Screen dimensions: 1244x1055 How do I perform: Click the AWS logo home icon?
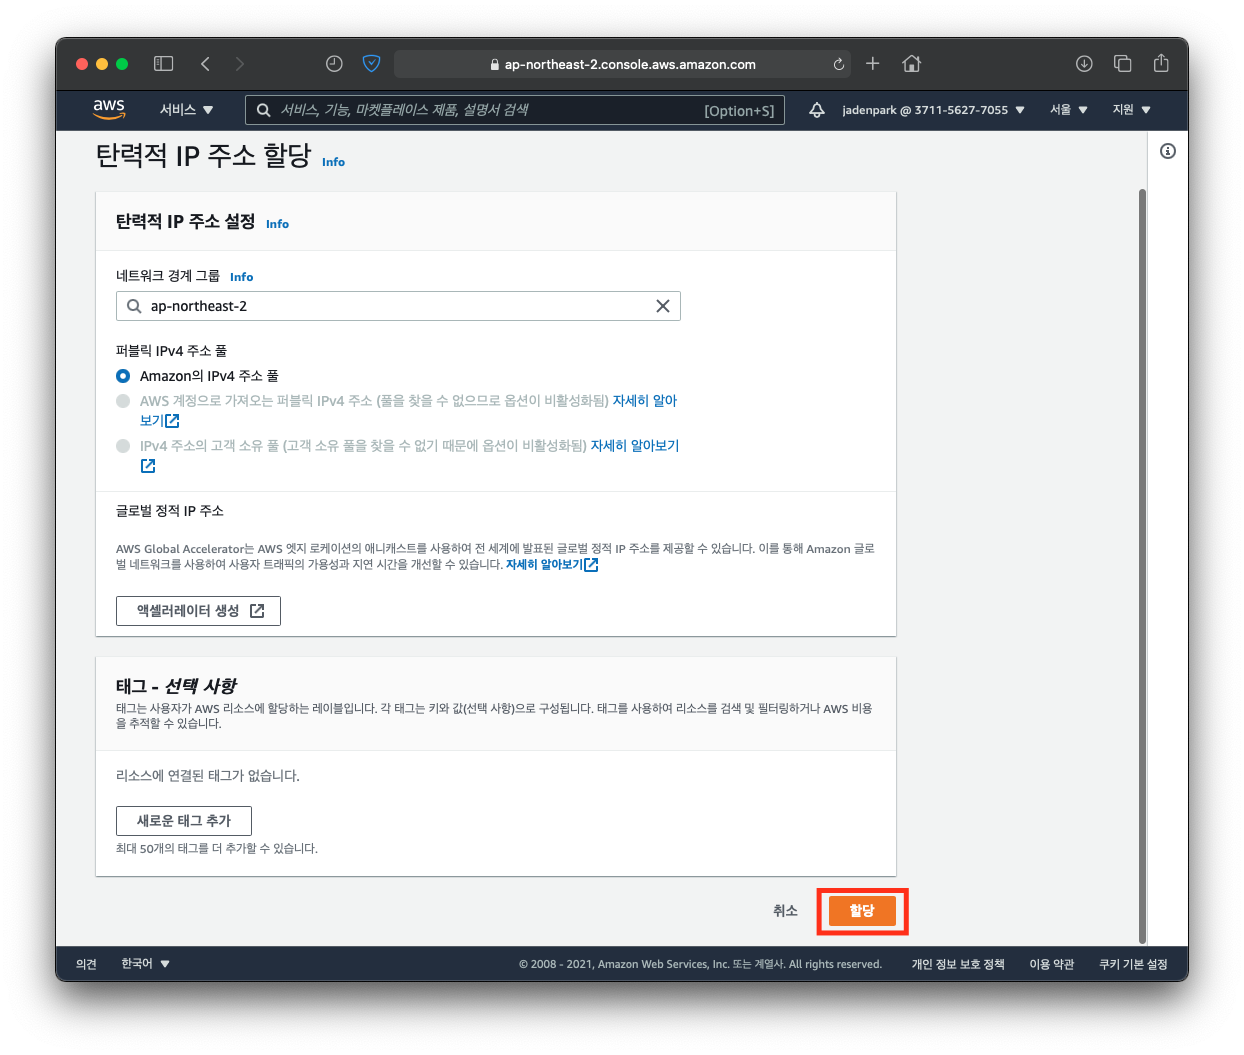pos(109,109)
